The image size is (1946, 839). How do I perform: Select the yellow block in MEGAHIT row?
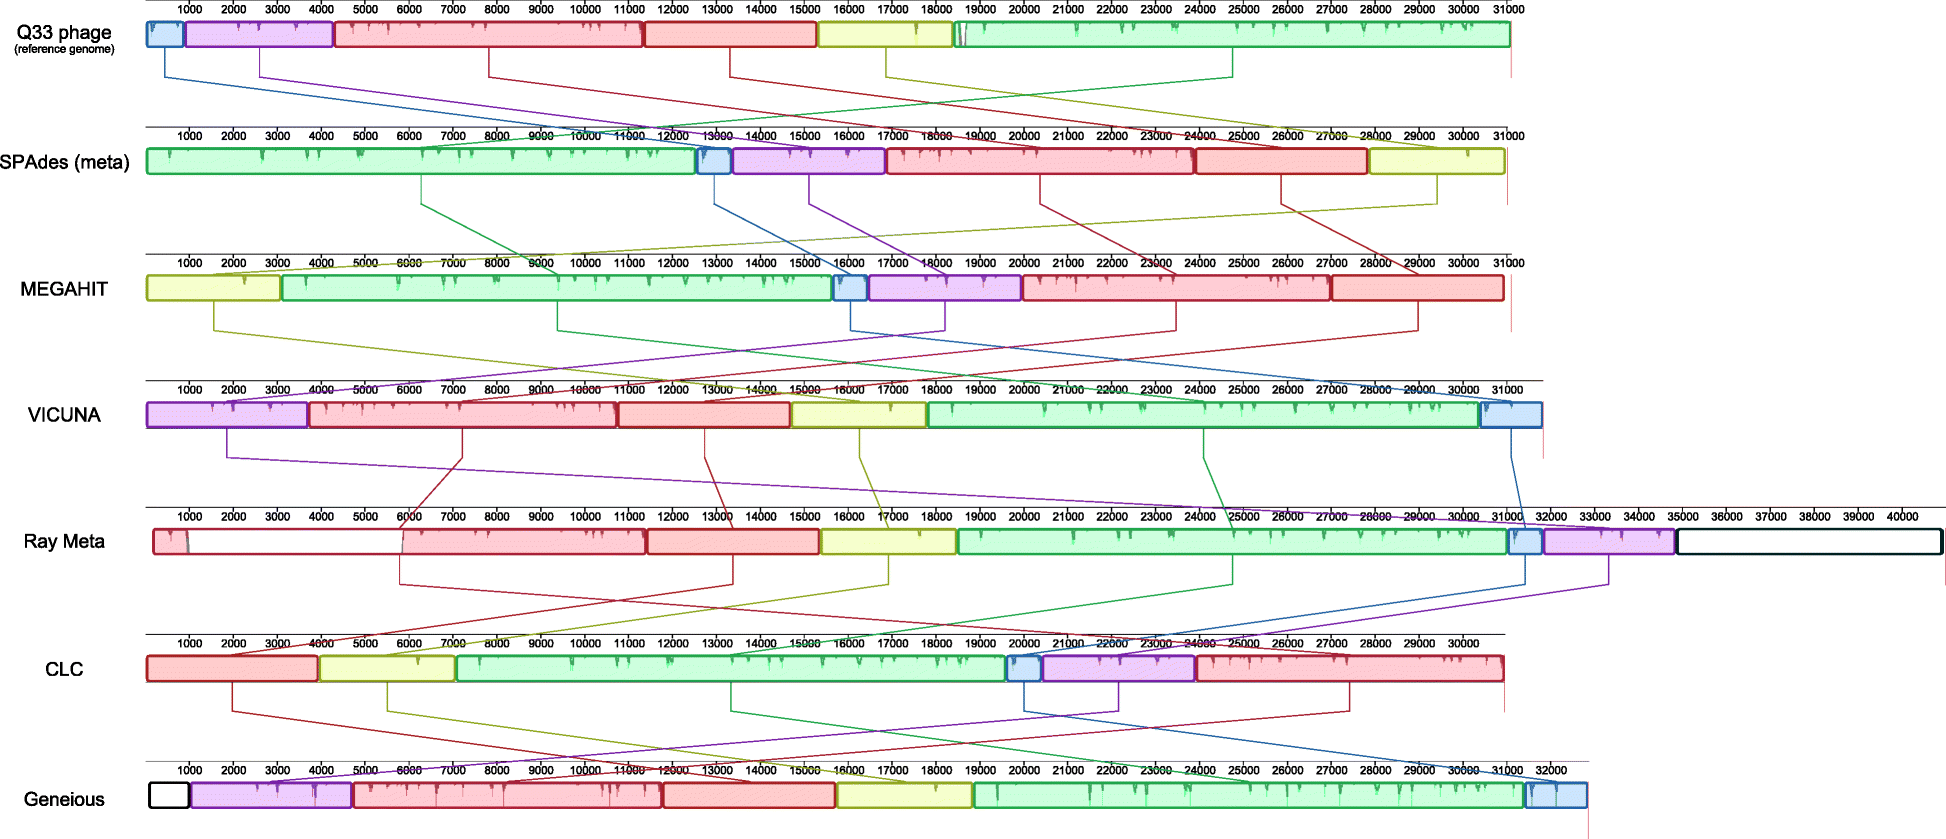coord(214,288)
